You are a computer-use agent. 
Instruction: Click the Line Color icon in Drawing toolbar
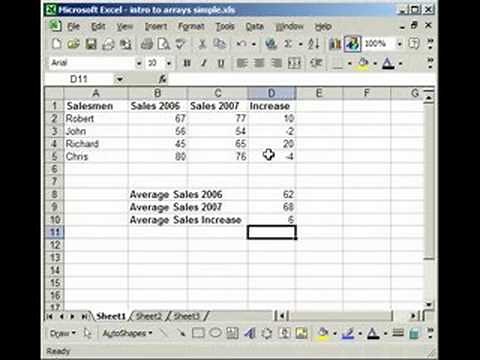point(348,333)
